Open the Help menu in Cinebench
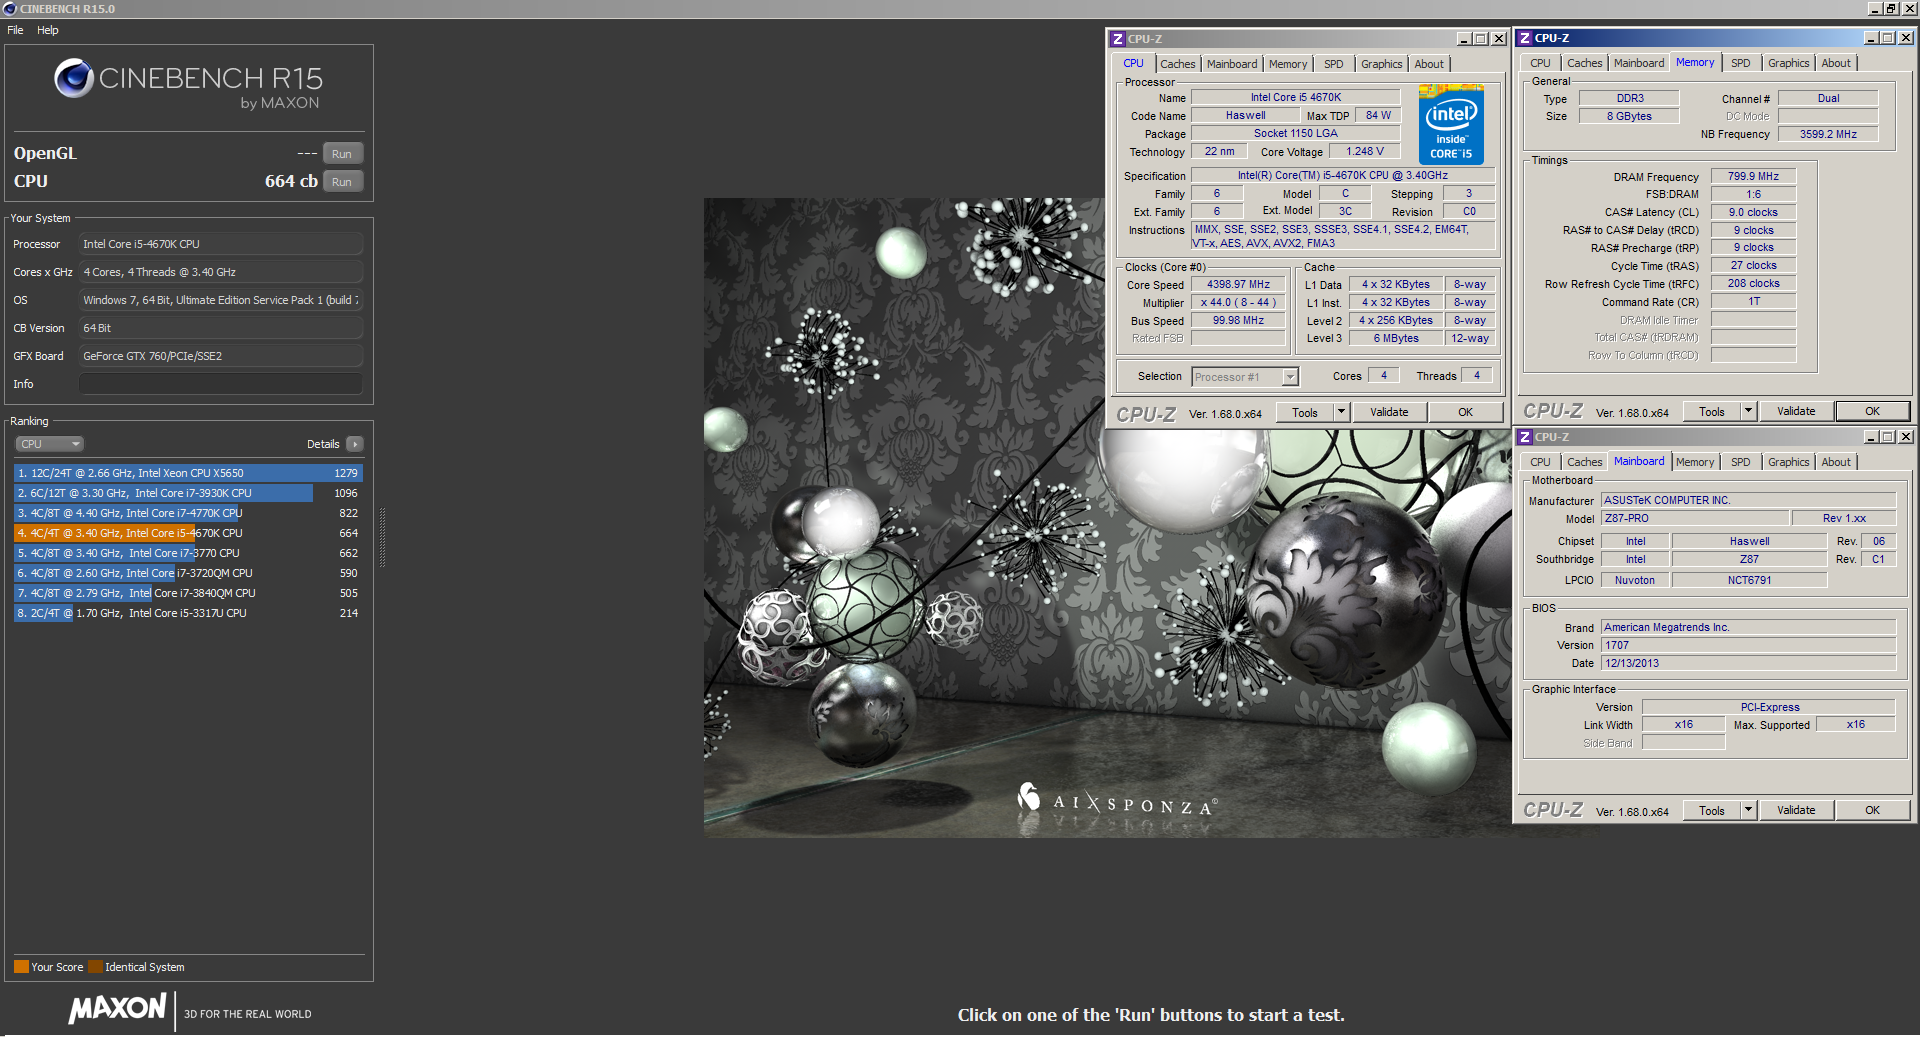The height and width of the screenshot is (1038, 1922). pos(48,30)
